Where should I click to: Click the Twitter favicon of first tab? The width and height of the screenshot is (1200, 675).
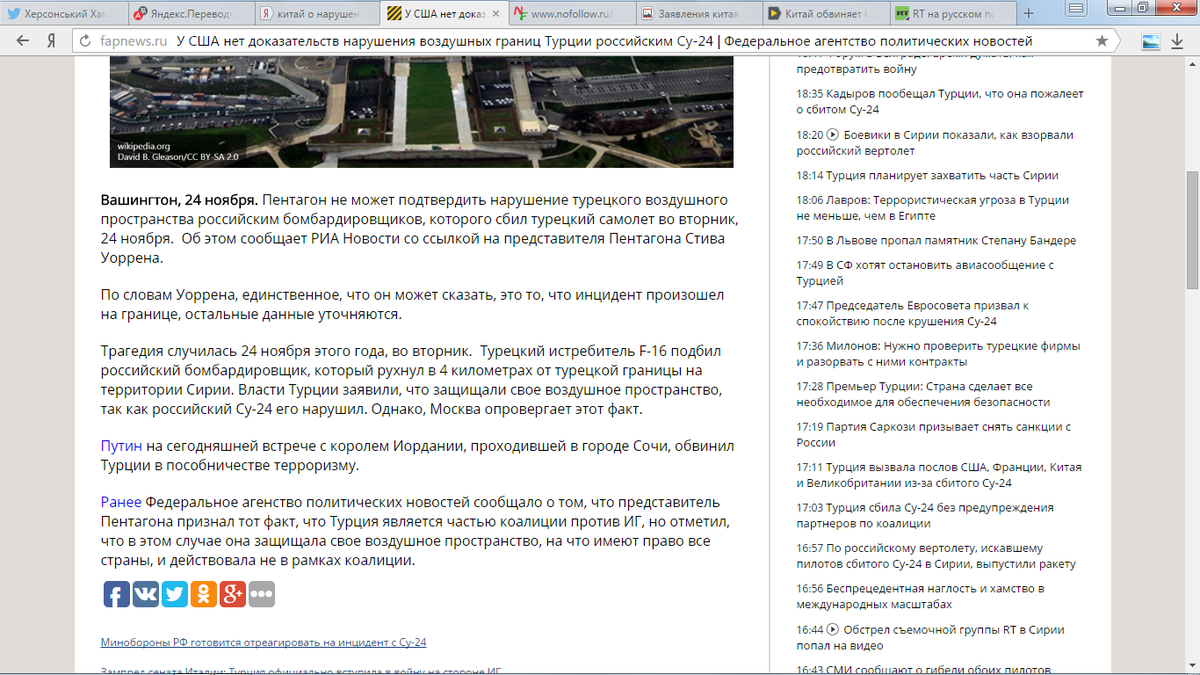[x=15, y=14]
